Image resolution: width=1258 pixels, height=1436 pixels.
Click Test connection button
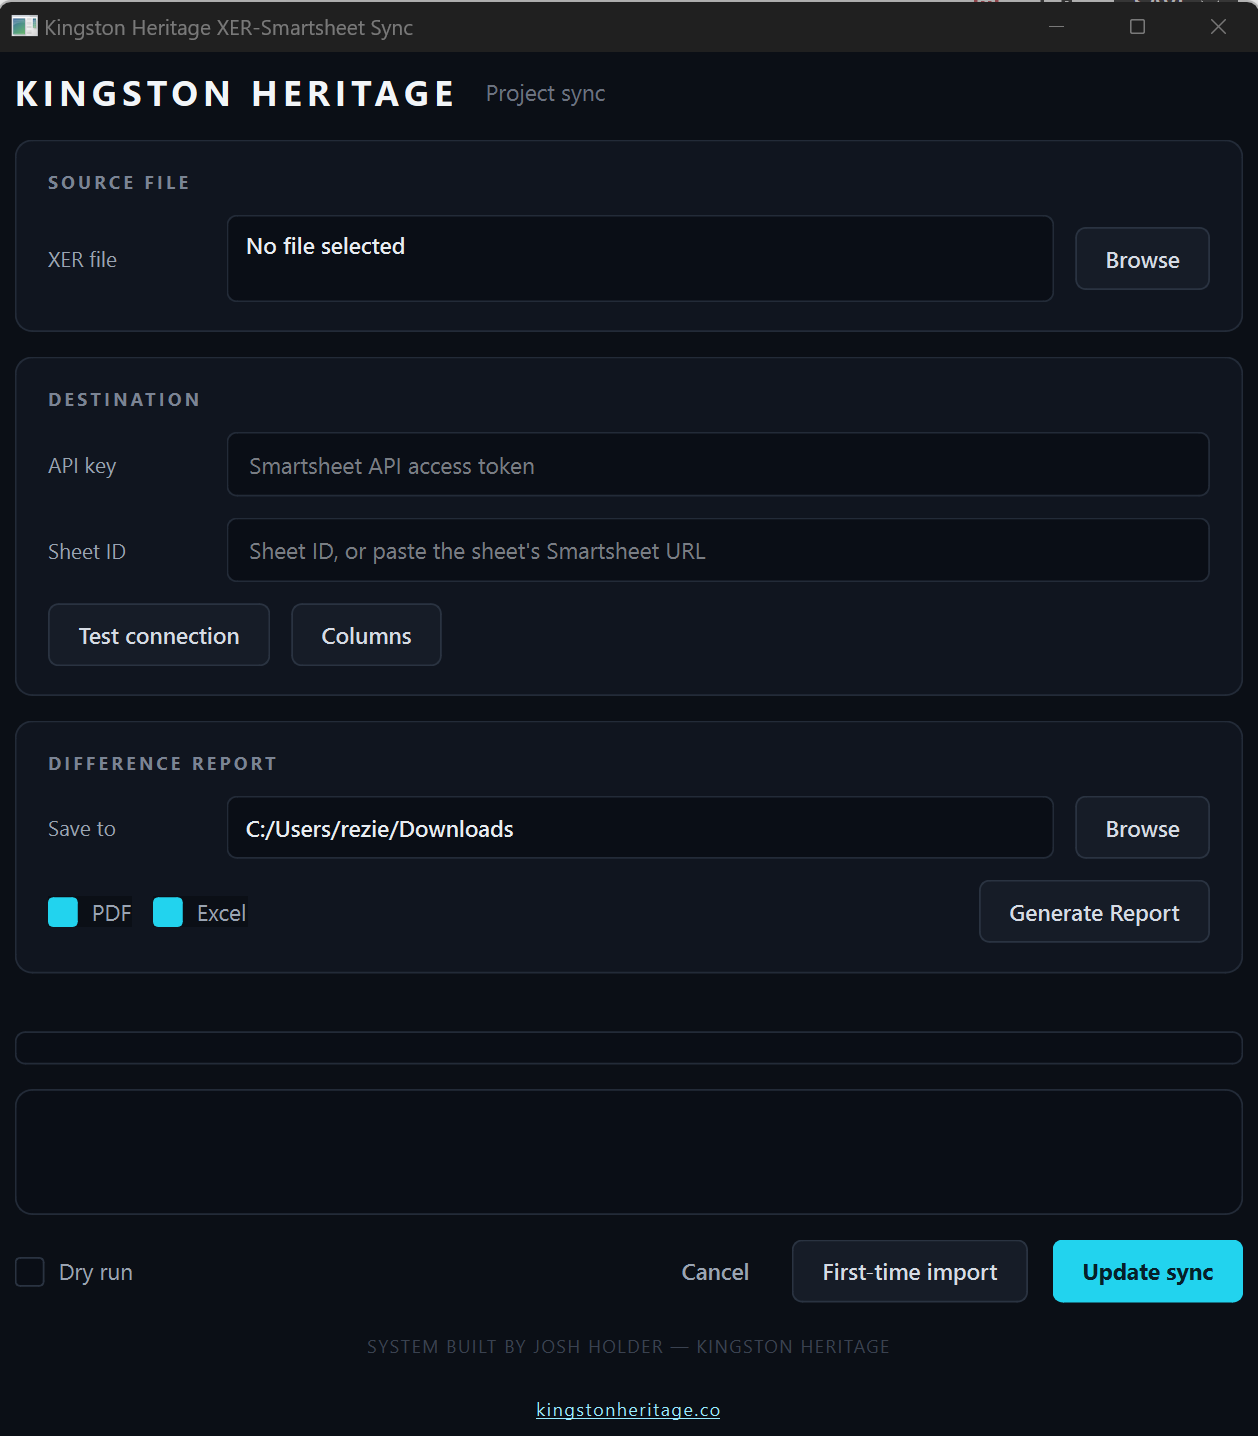[x=159, y=635]
